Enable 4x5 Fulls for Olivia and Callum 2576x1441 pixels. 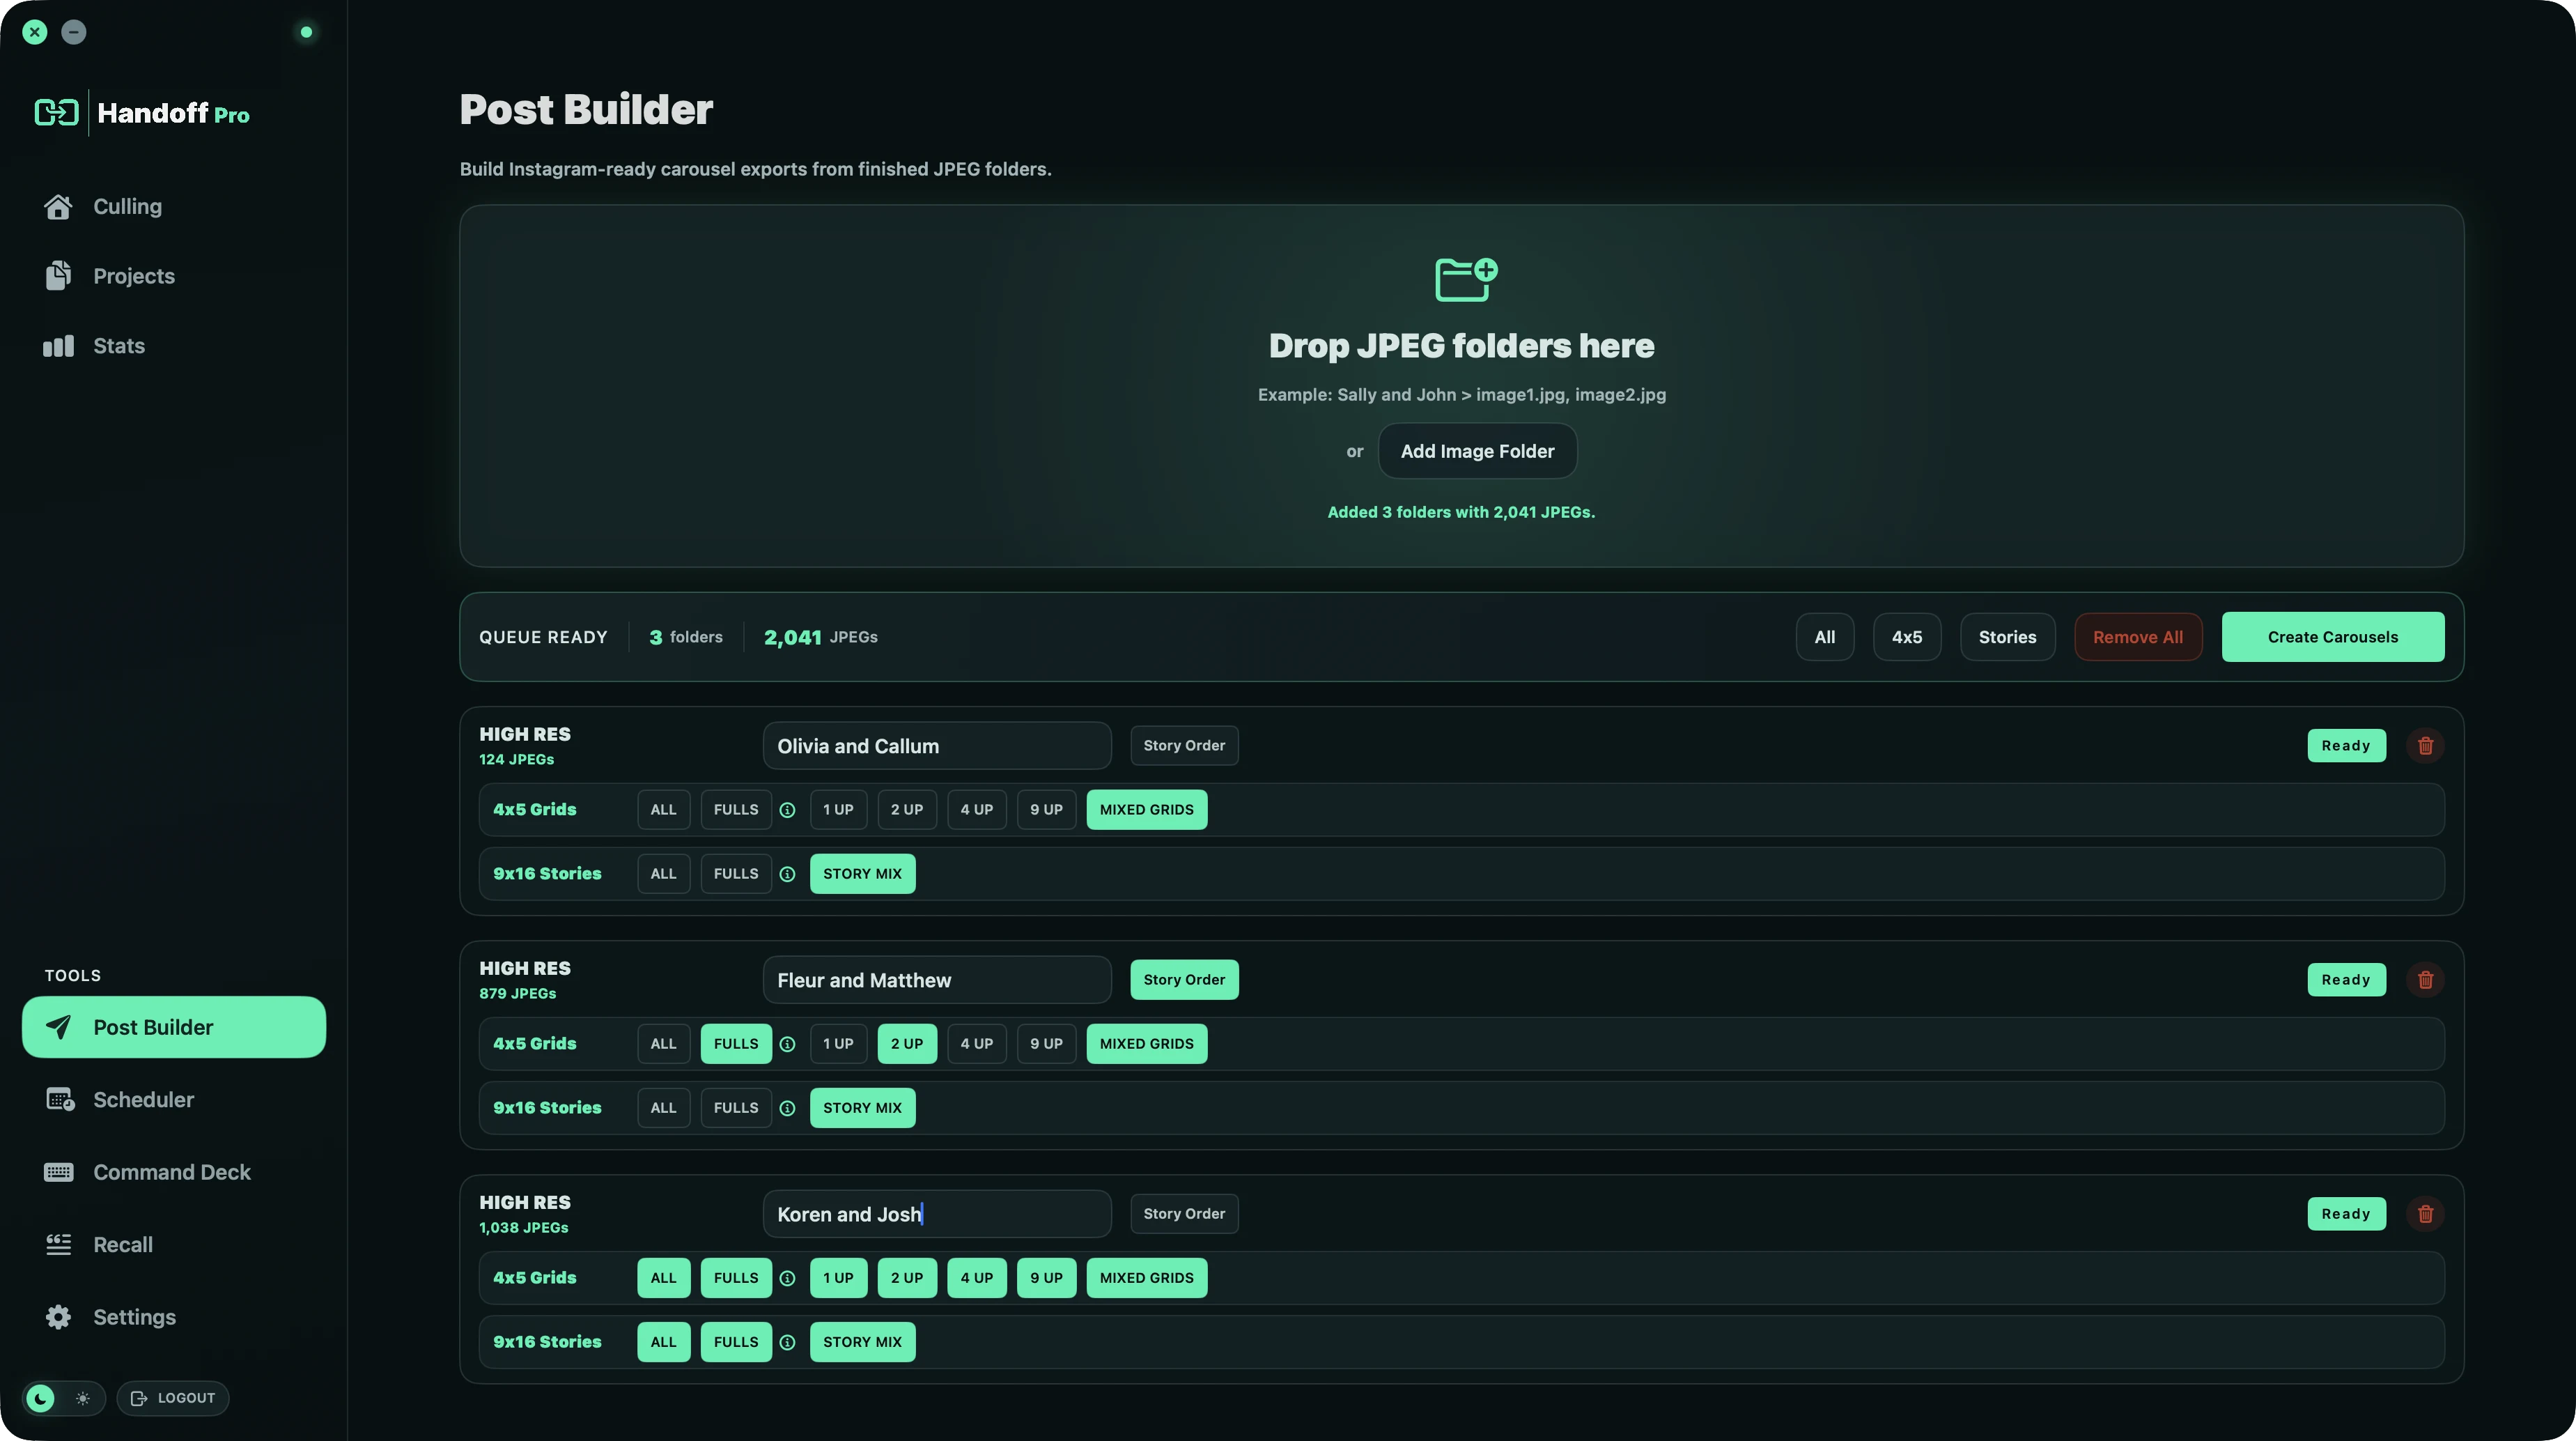(x=736, y=810)
